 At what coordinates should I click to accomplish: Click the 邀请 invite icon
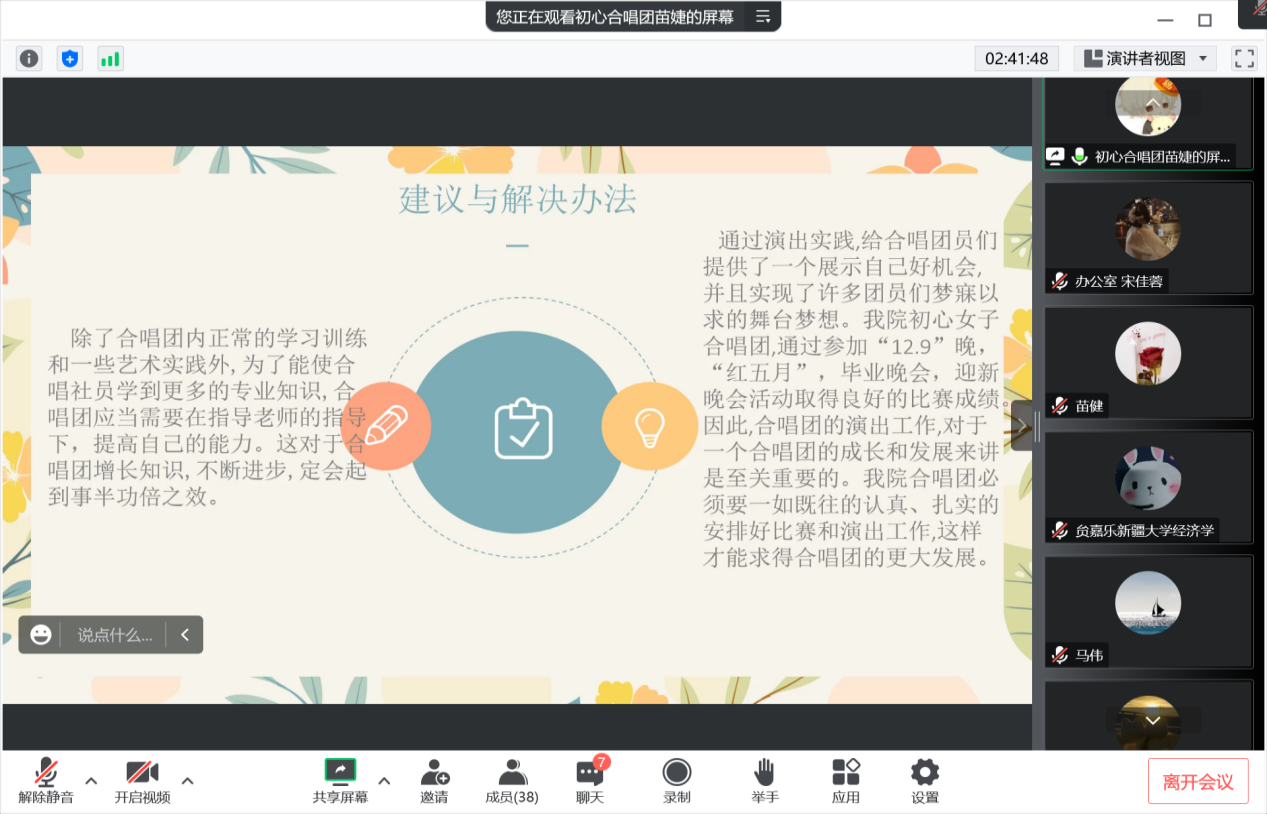point(434,781)
